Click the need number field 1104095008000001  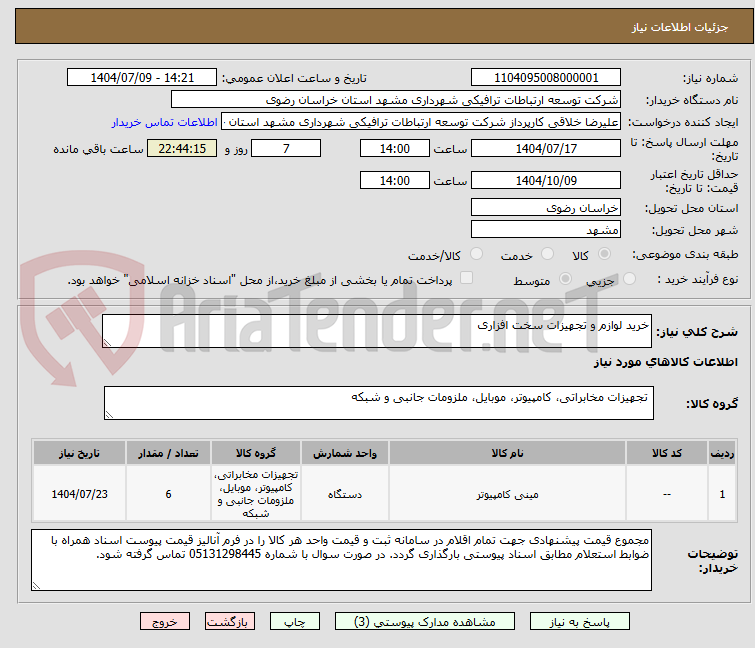[546, 78]
